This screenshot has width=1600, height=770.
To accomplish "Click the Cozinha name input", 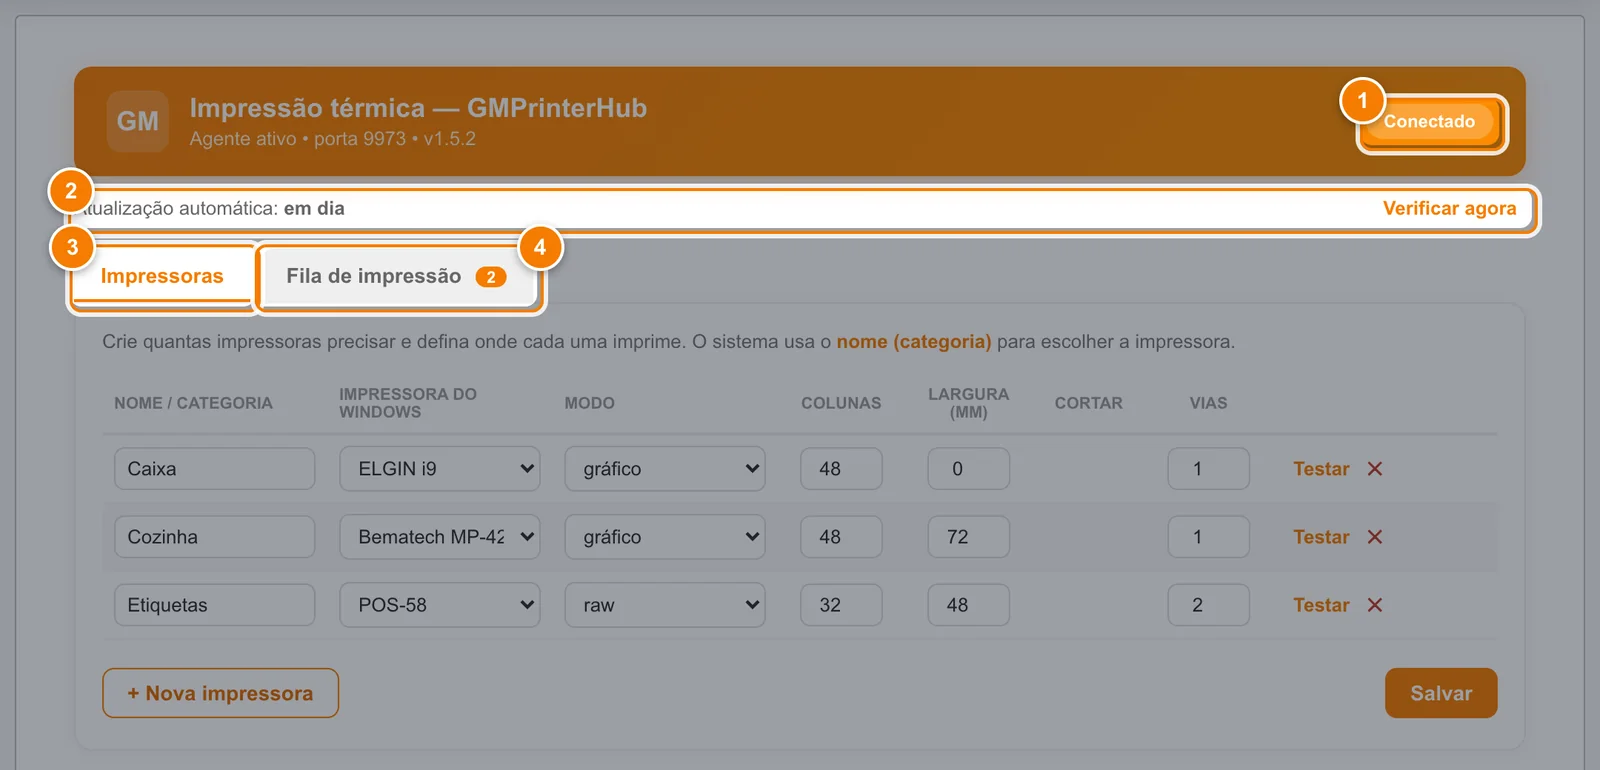I will [214, 537].
